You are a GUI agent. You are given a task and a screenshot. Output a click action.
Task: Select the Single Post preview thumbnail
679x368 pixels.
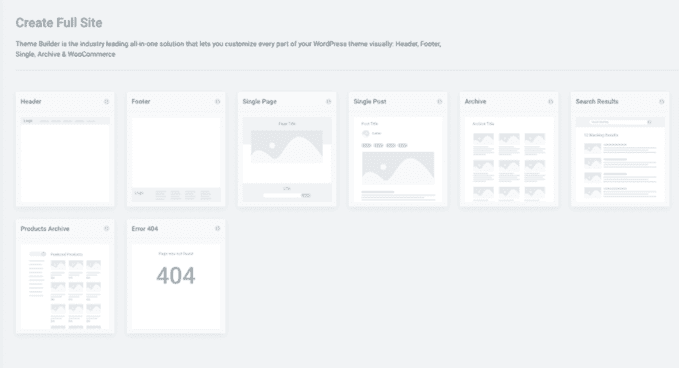point(398,159)
